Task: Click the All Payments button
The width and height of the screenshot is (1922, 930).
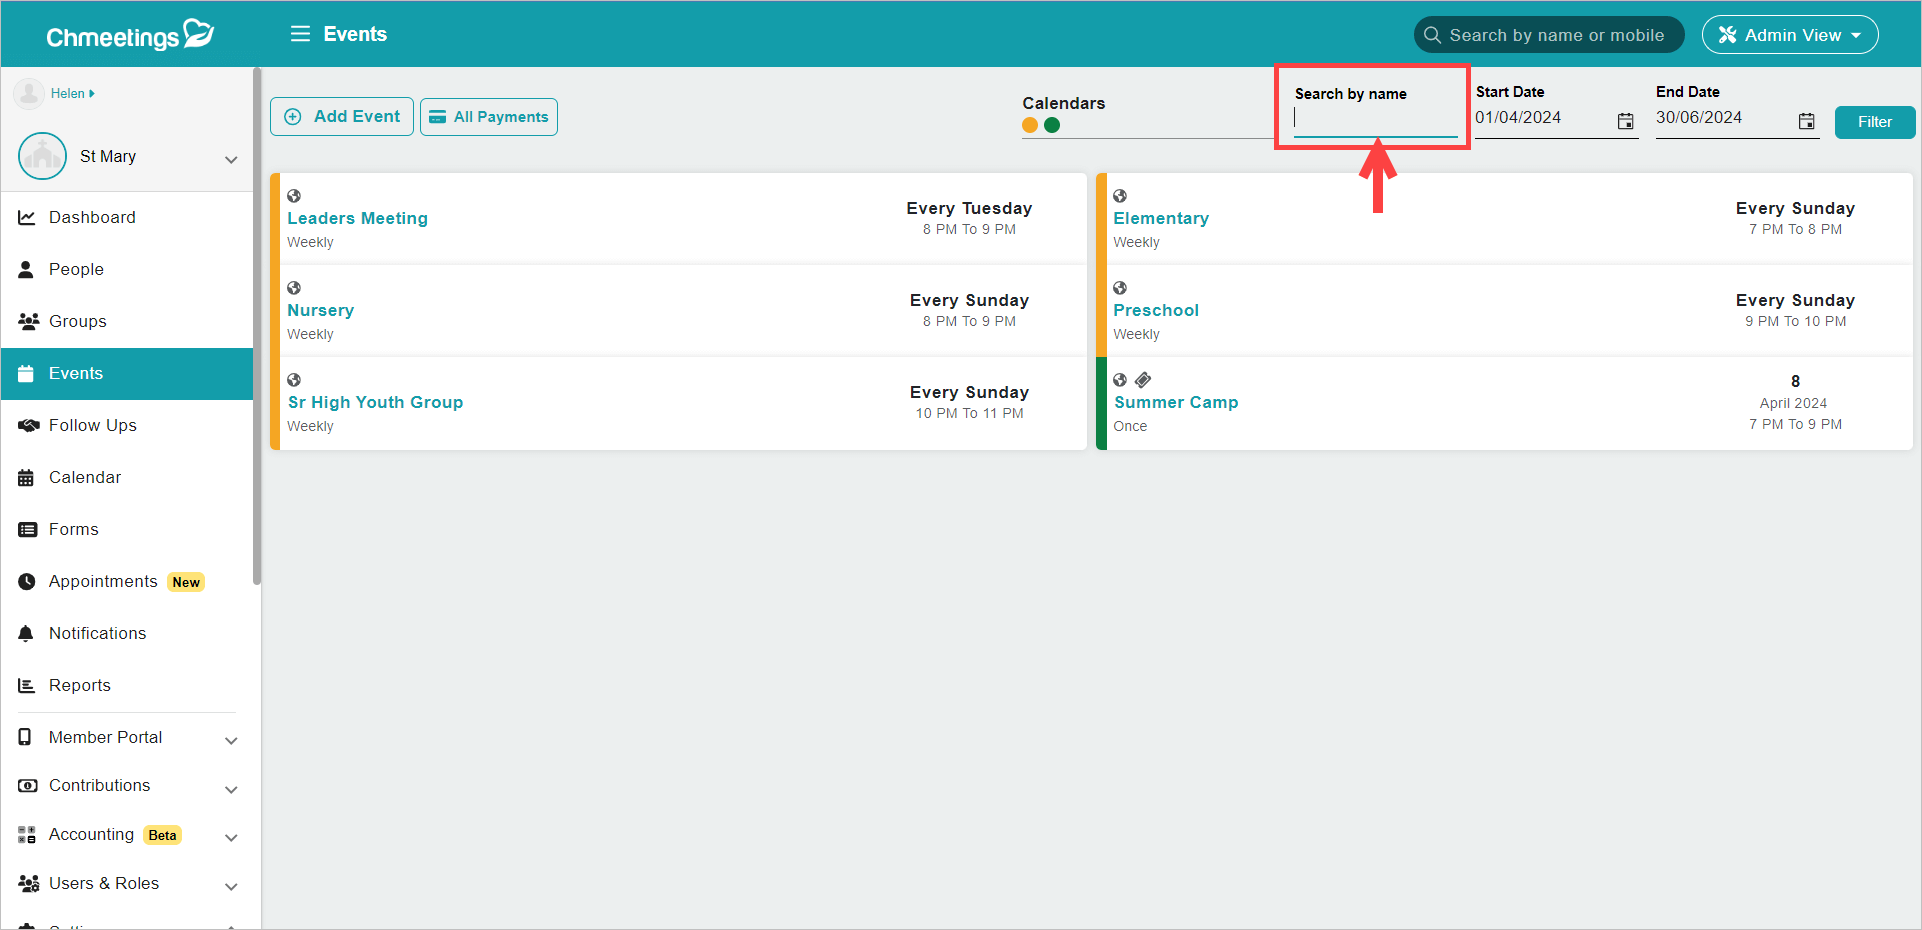Action: click(489, 117)
